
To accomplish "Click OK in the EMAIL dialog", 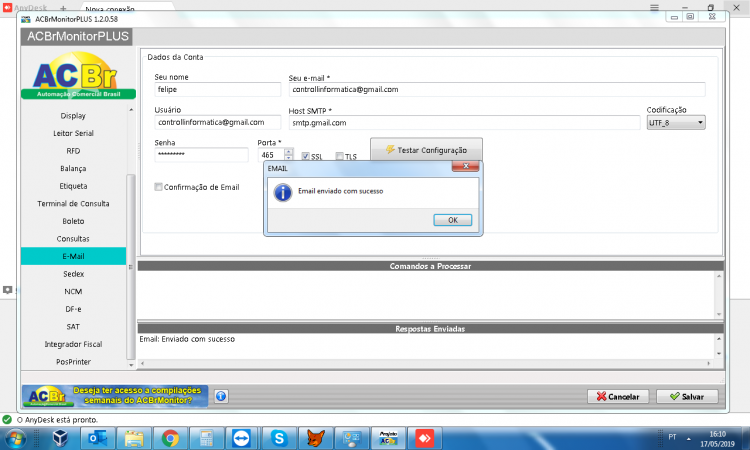I will (452, 220).
